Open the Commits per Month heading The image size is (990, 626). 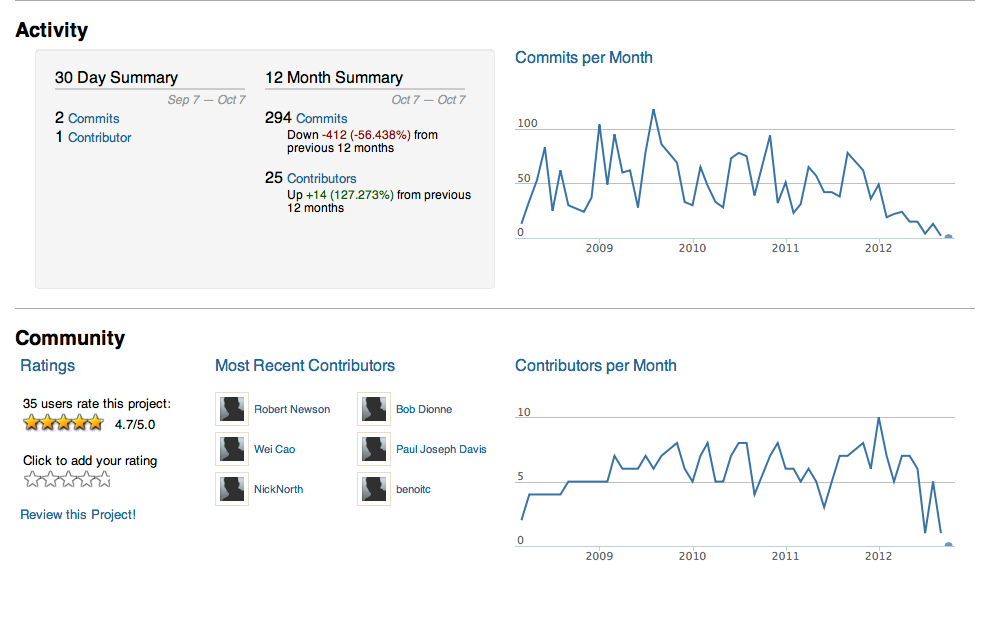583,58
